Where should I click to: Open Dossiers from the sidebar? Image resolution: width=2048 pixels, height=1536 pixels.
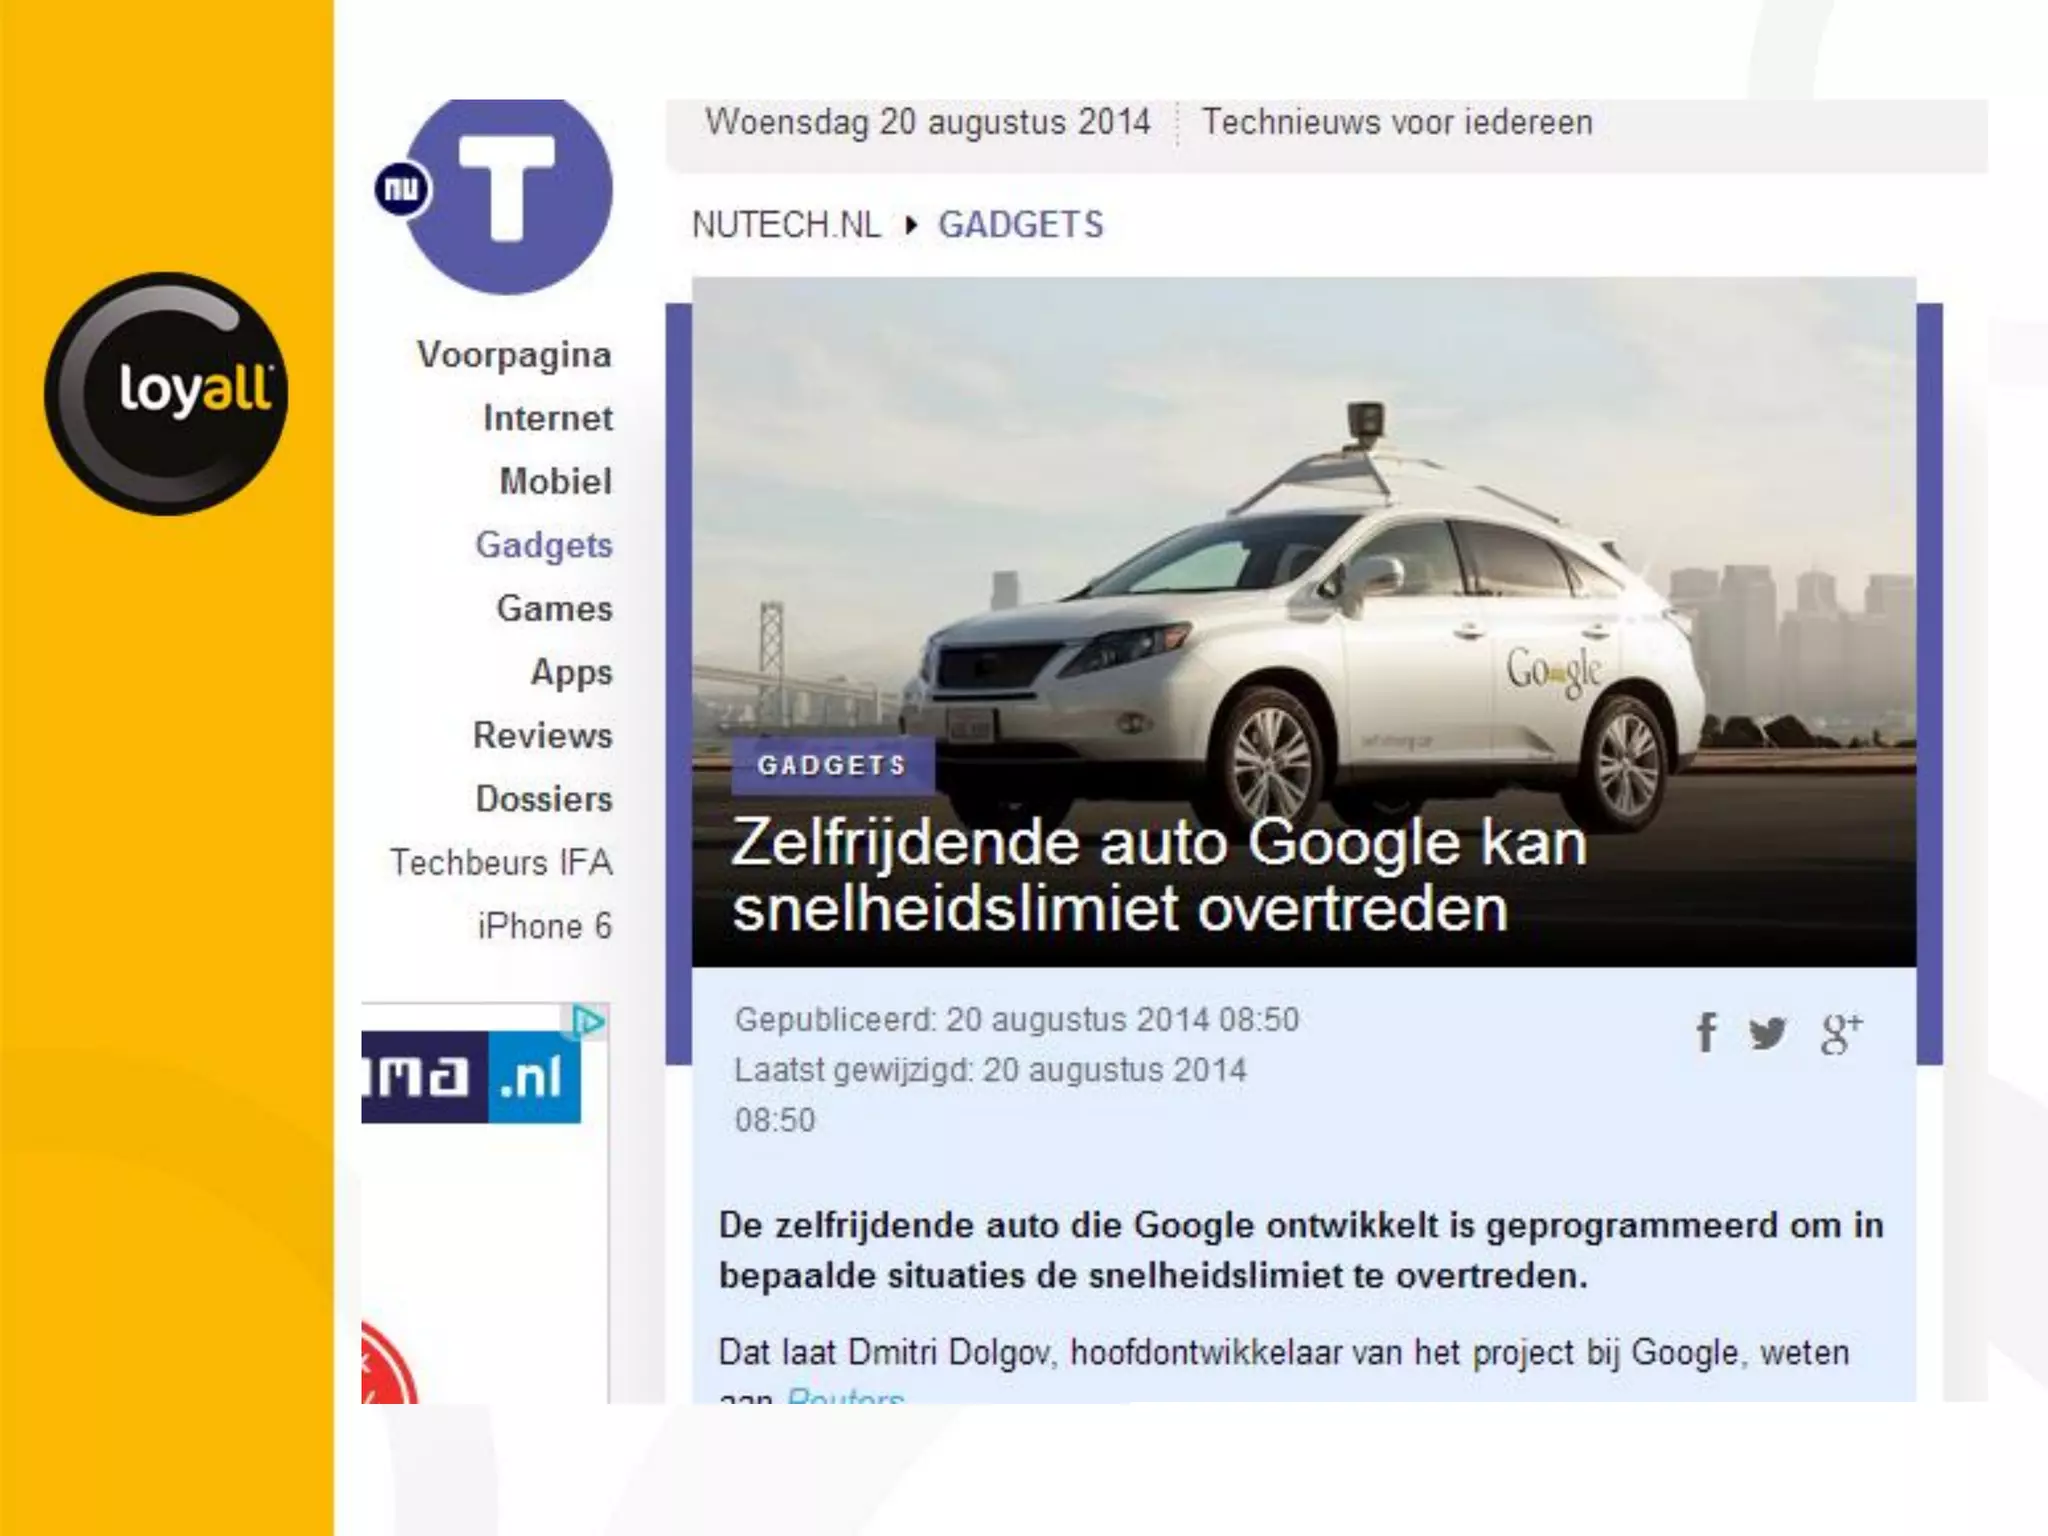click(543, 799)
